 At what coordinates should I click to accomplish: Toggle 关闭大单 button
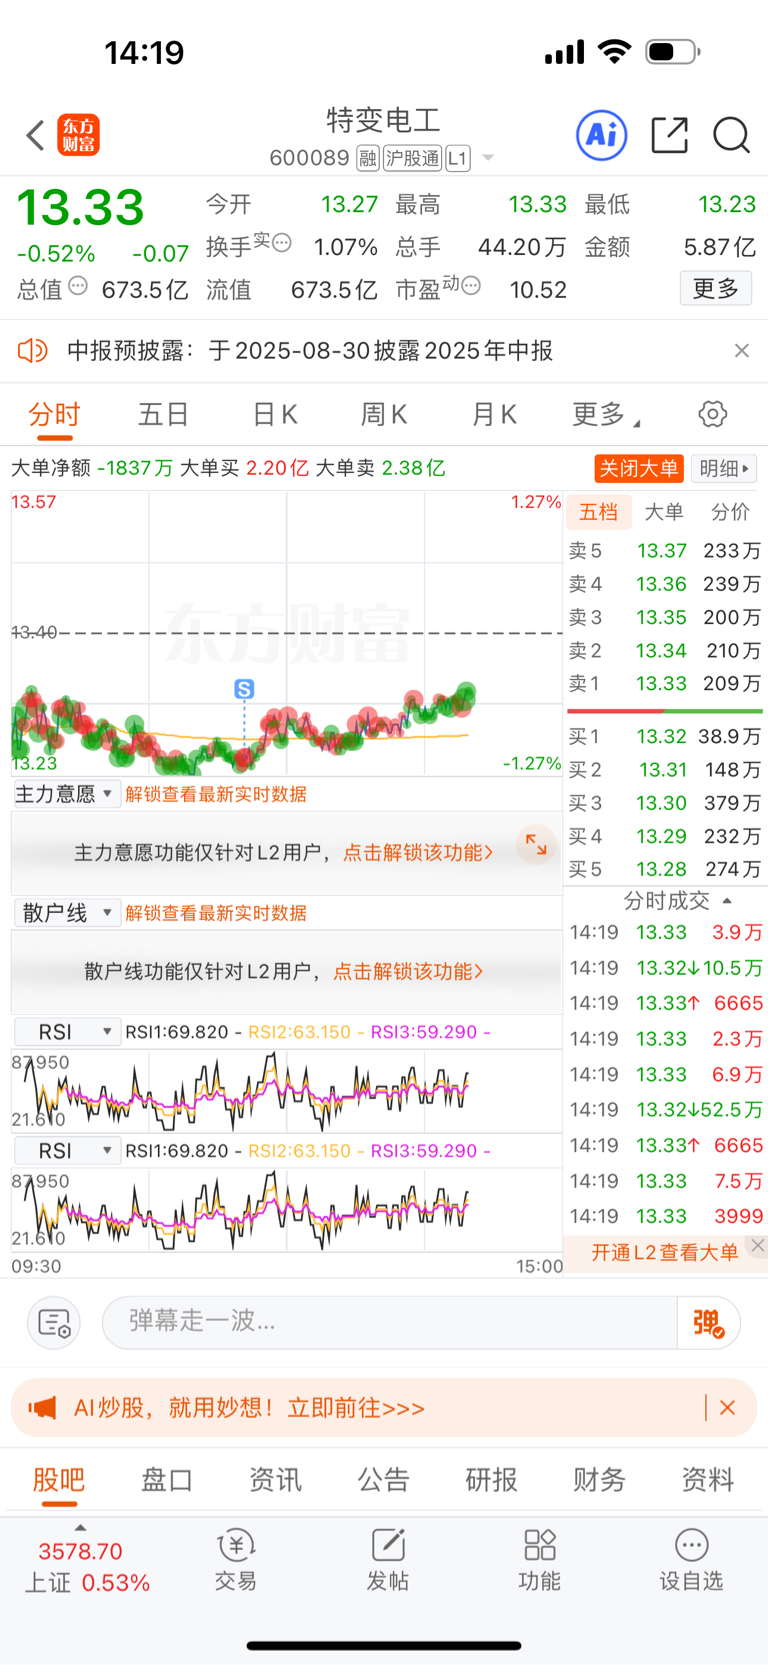pos(639,468)
